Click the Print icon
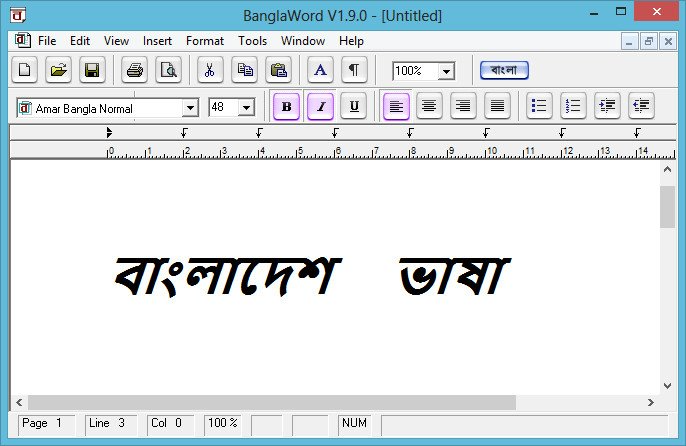686x446 pixels. coord(134,70)
